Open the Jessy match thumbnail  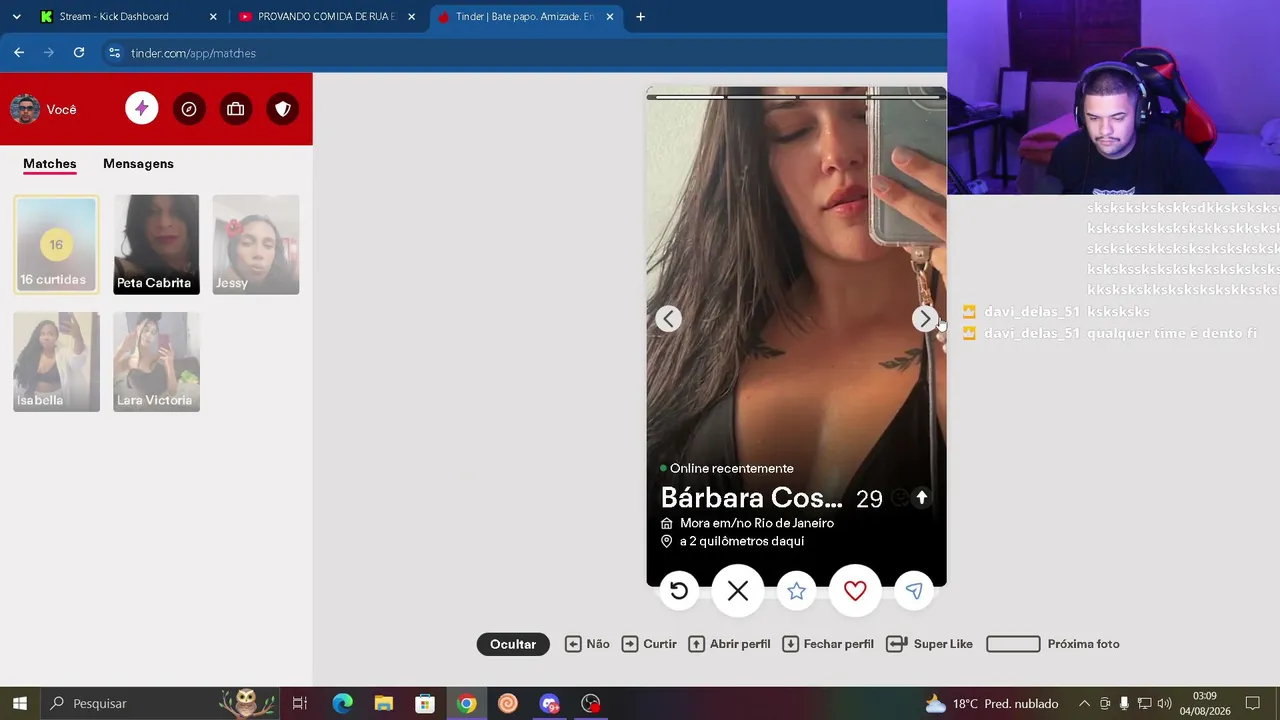(256, 245)
